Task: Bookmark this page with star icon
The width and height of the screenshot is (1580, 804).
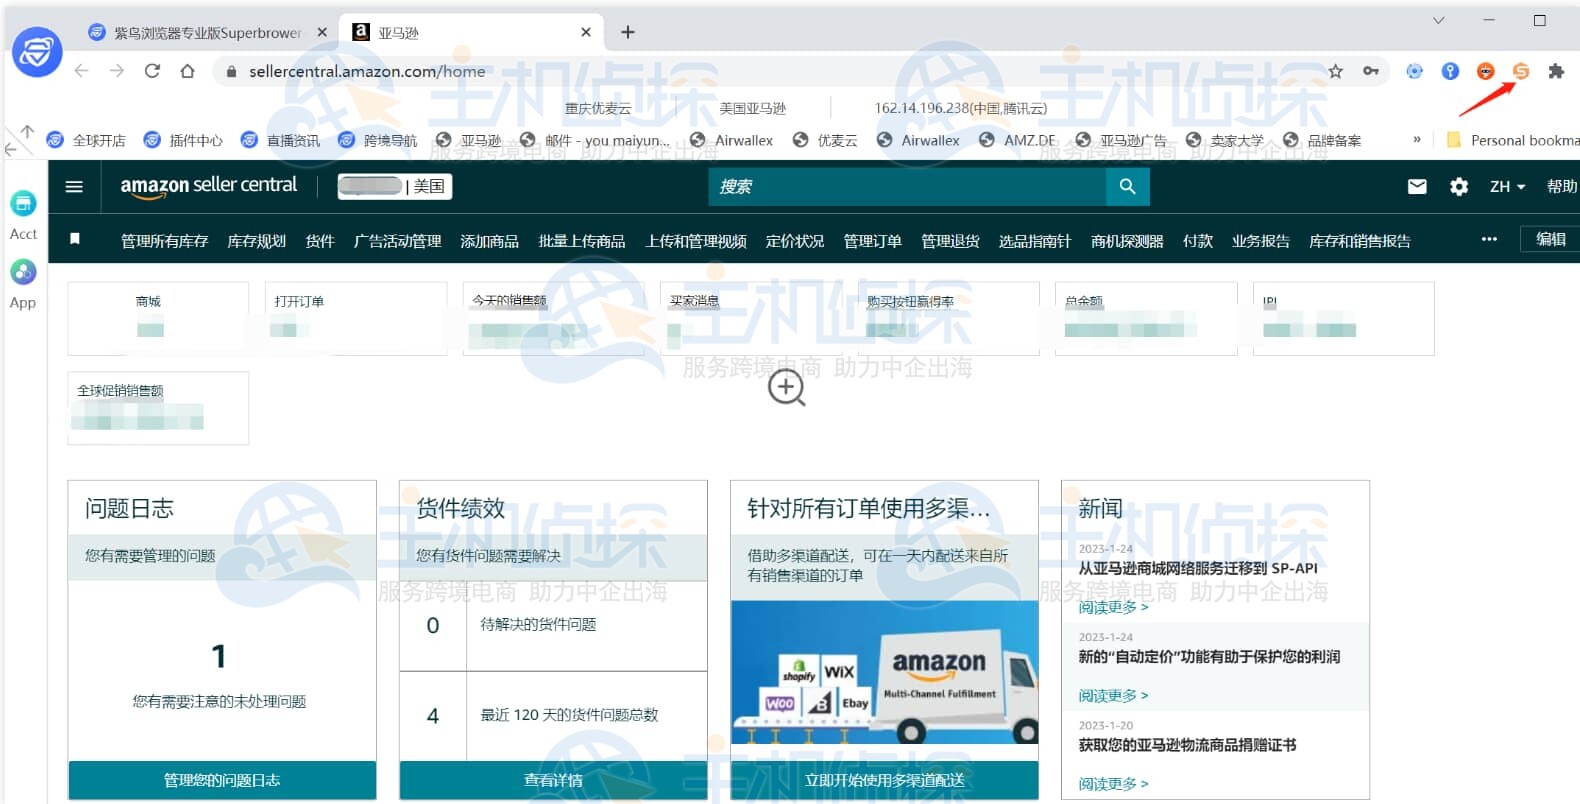Action: tap(1336, 71)
